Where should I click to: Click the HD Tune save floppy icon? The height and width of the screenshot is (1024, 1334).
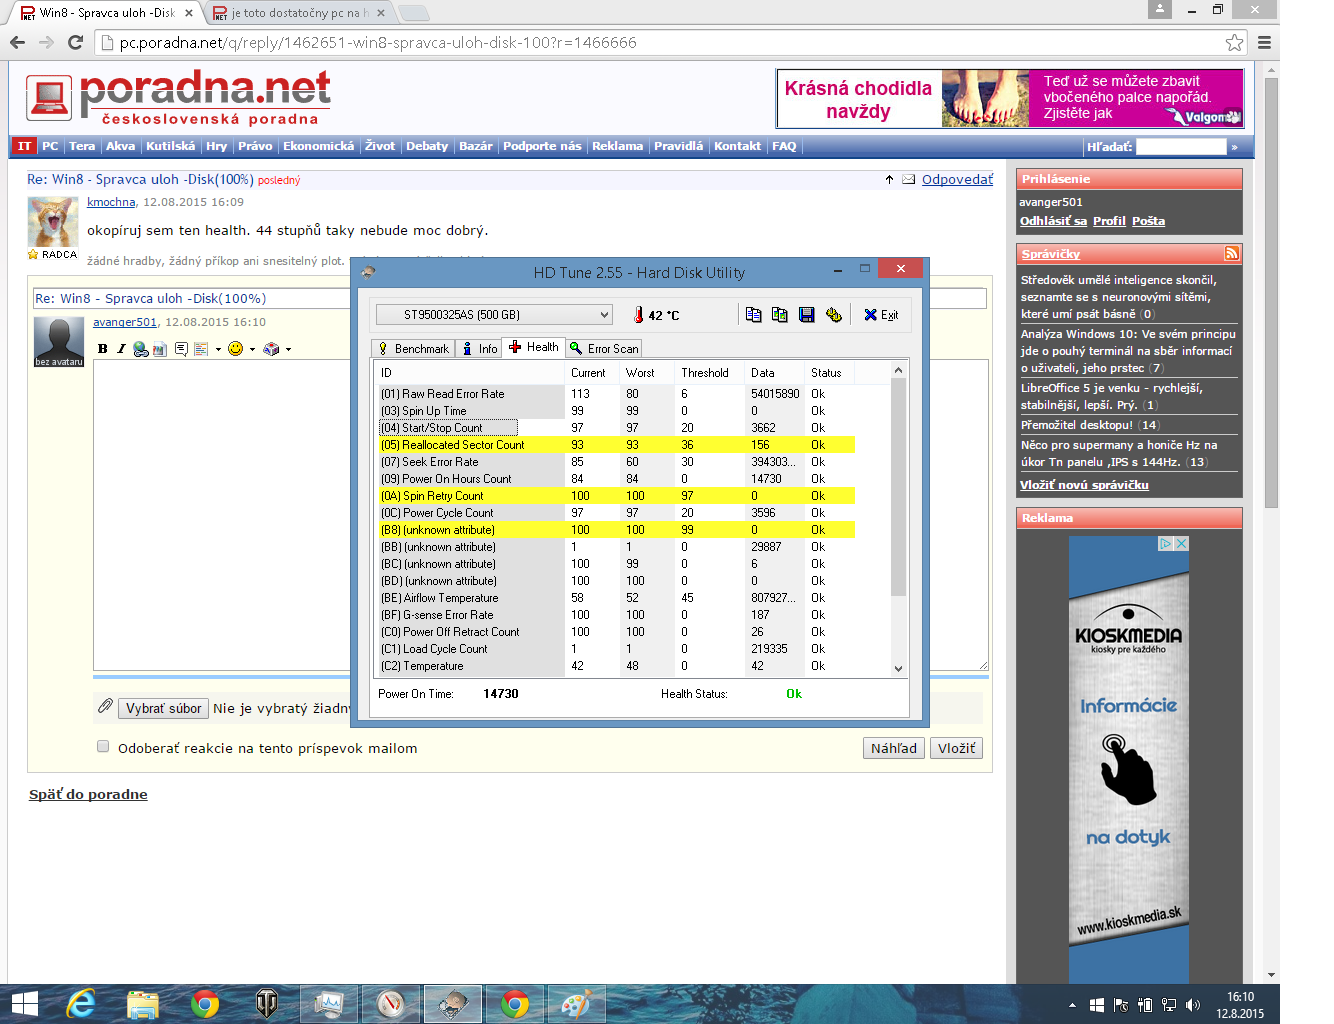(x=807, y=315)
